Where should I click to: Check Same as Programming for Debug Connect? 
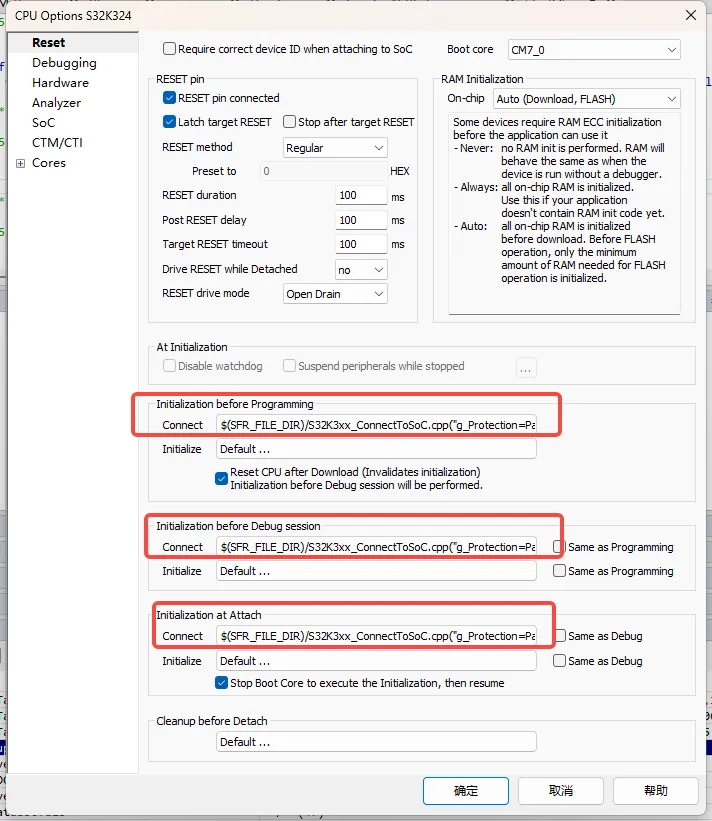[x=559, y=547]
